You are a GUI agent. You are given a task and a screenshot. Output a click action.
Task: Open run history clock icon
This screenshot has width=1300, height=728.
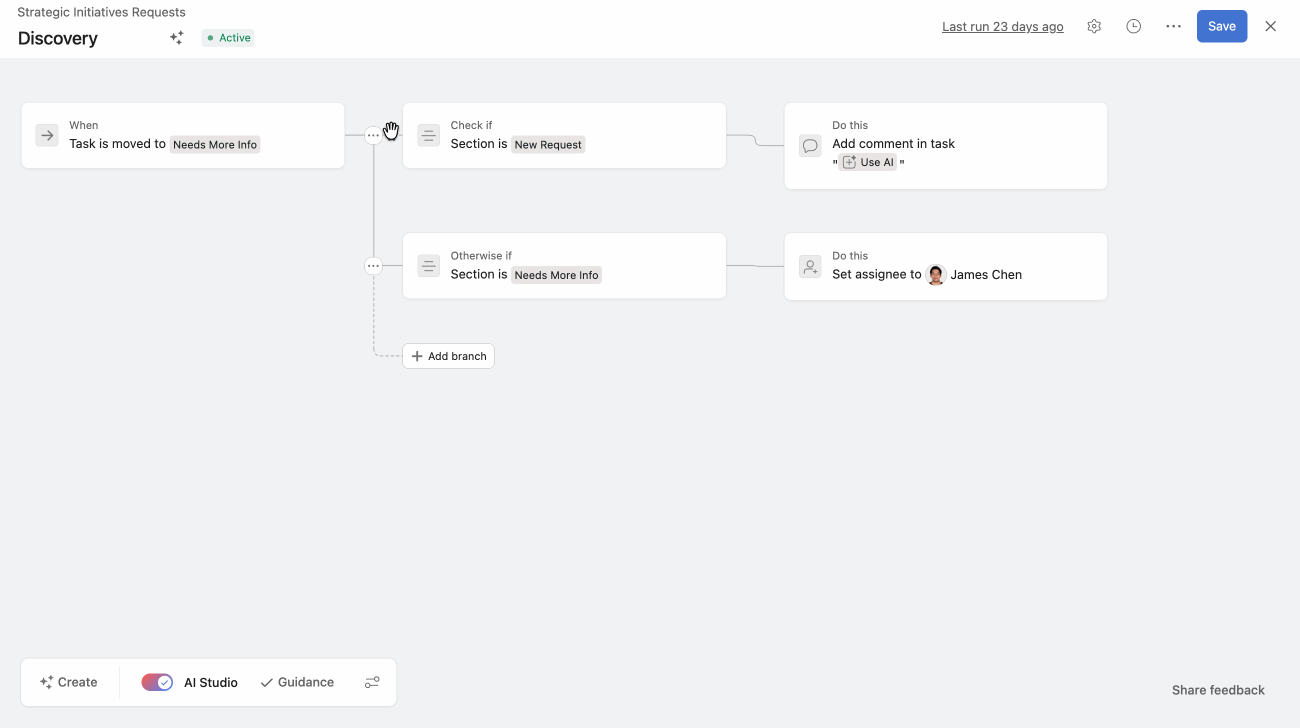1133,27
